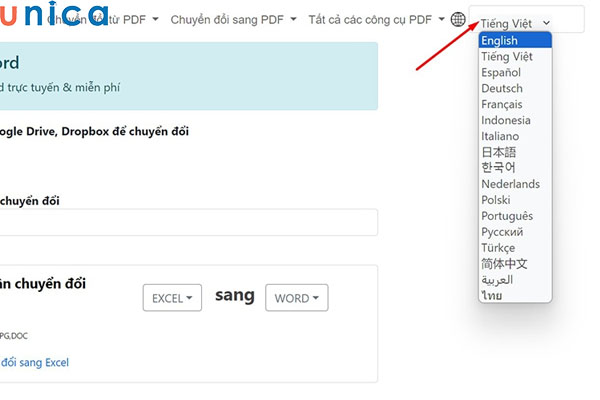Expand the WORD target format dropdown
Screen dimensions: 600x400
tap(296, 298)
